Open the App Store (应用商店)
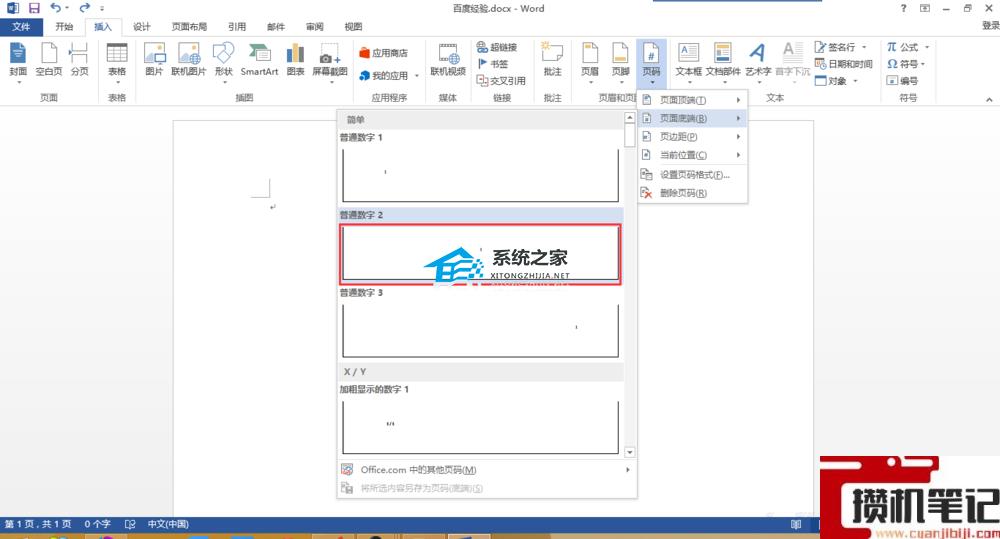This screenshot has height=539, width=1000. (x=383, y=53)
